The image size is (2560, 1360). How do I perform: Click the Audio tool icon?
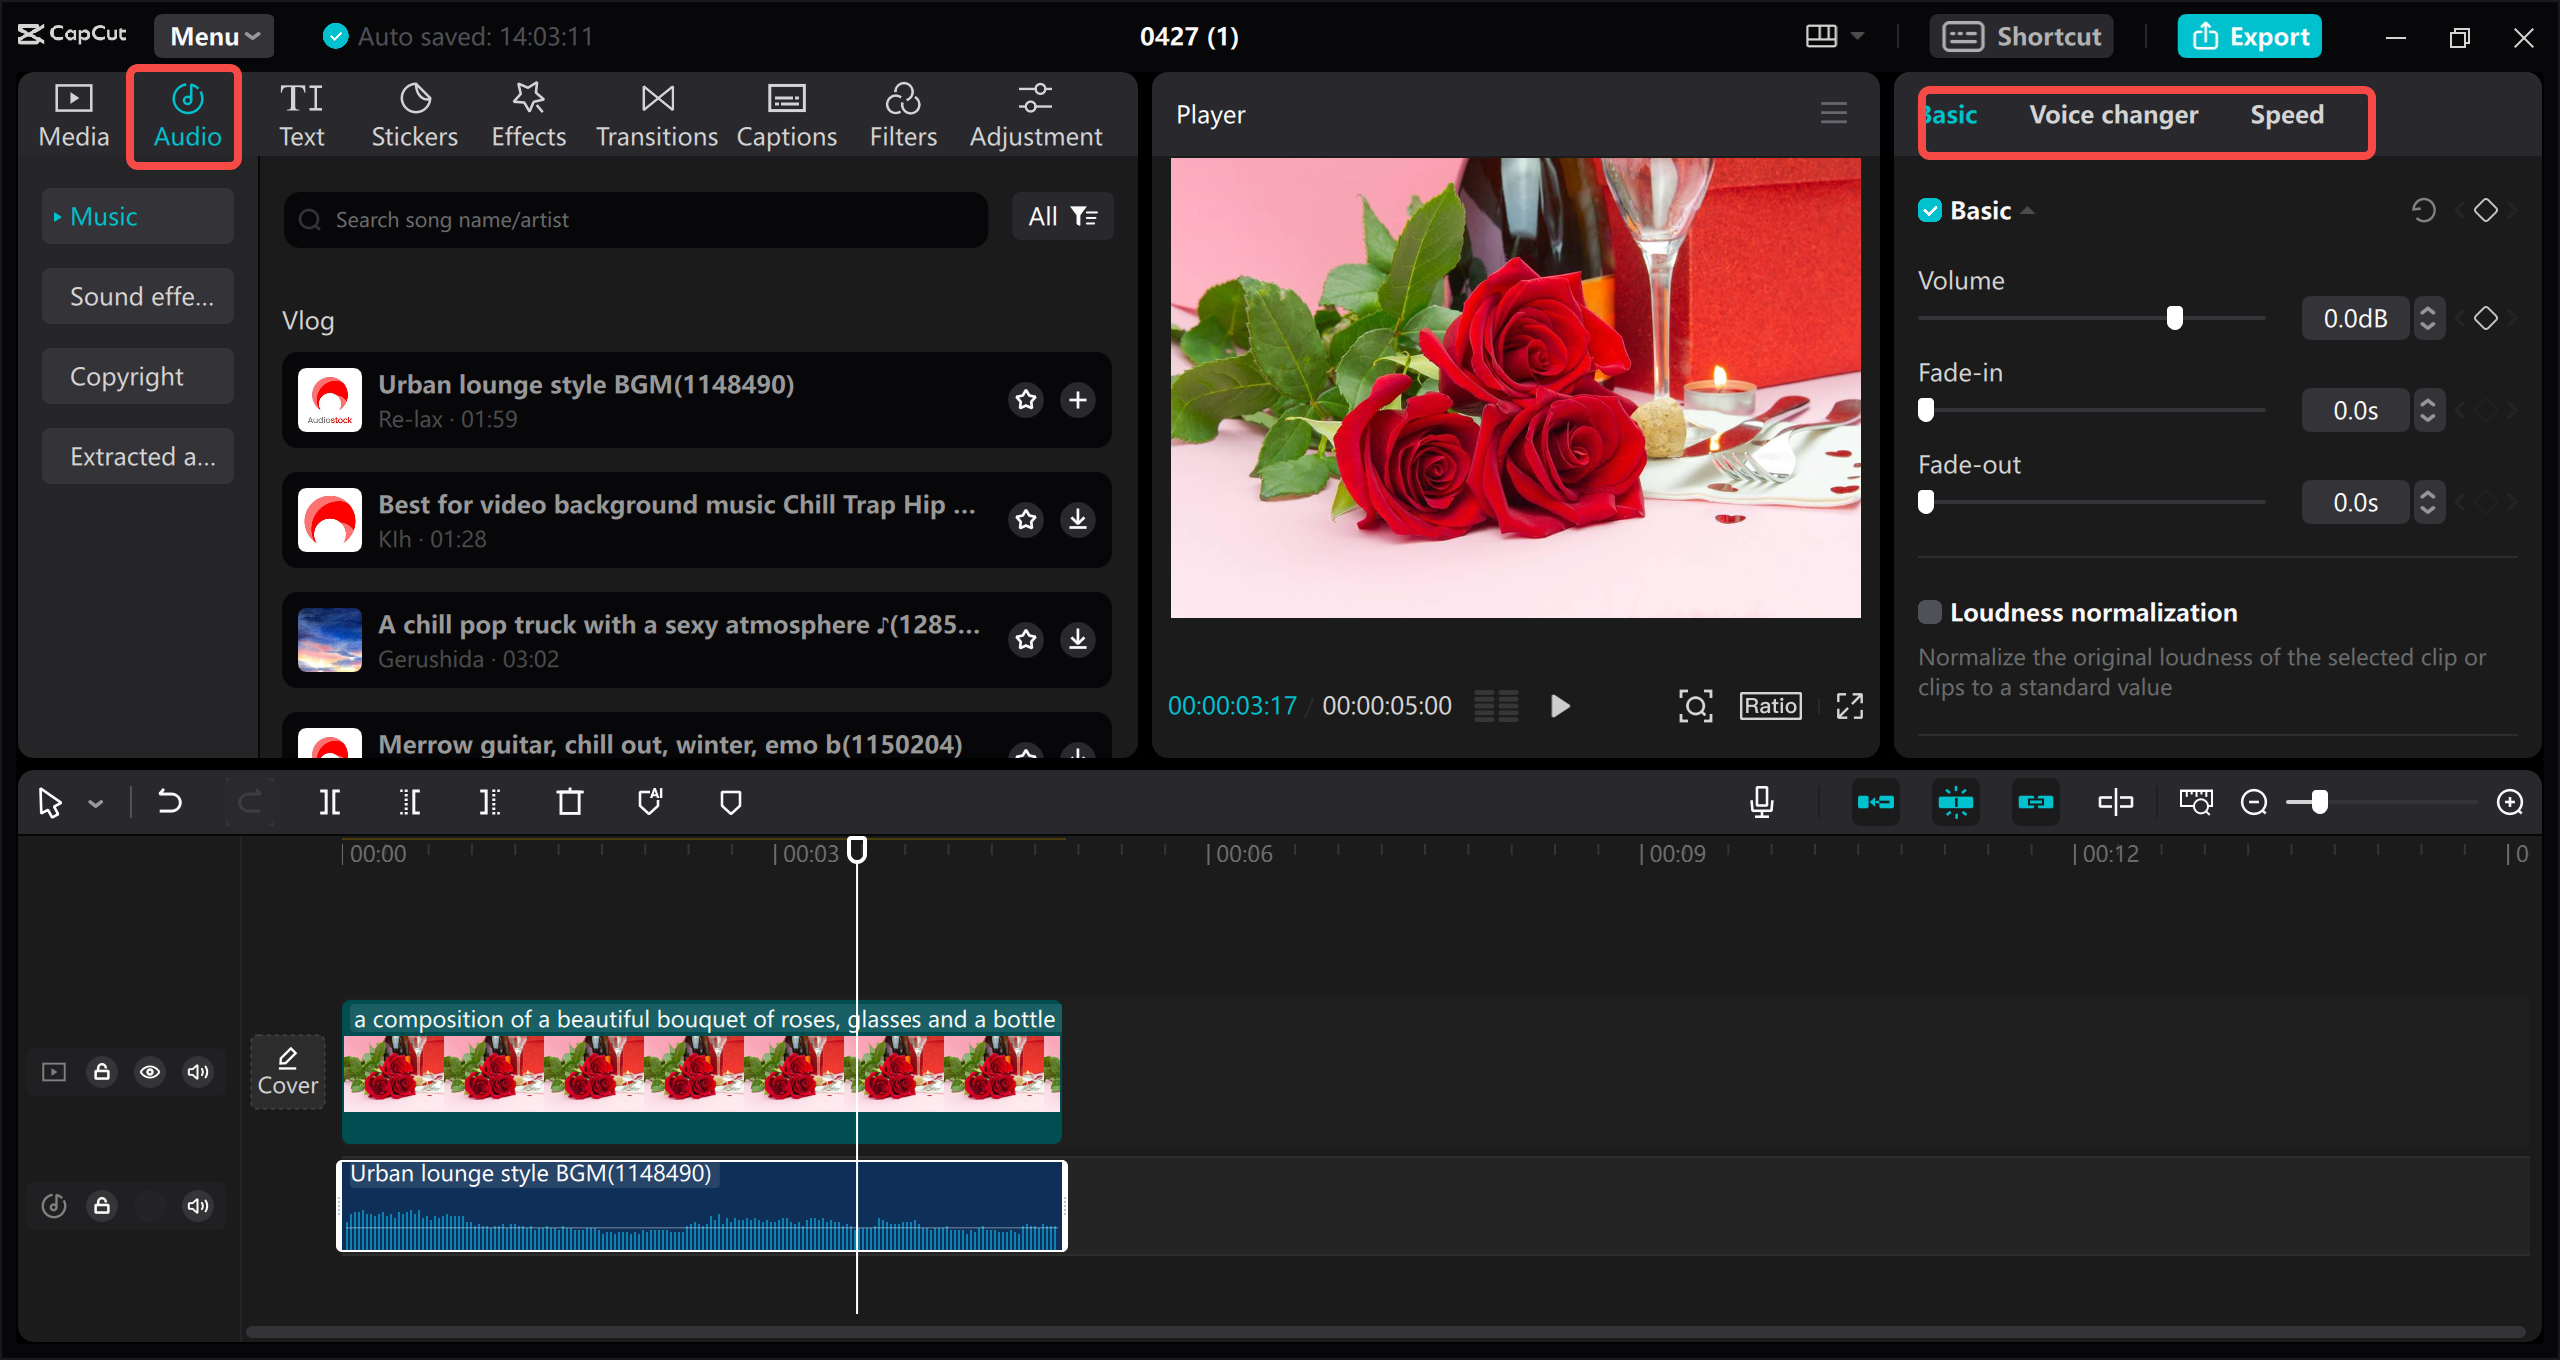coord(186,113)
